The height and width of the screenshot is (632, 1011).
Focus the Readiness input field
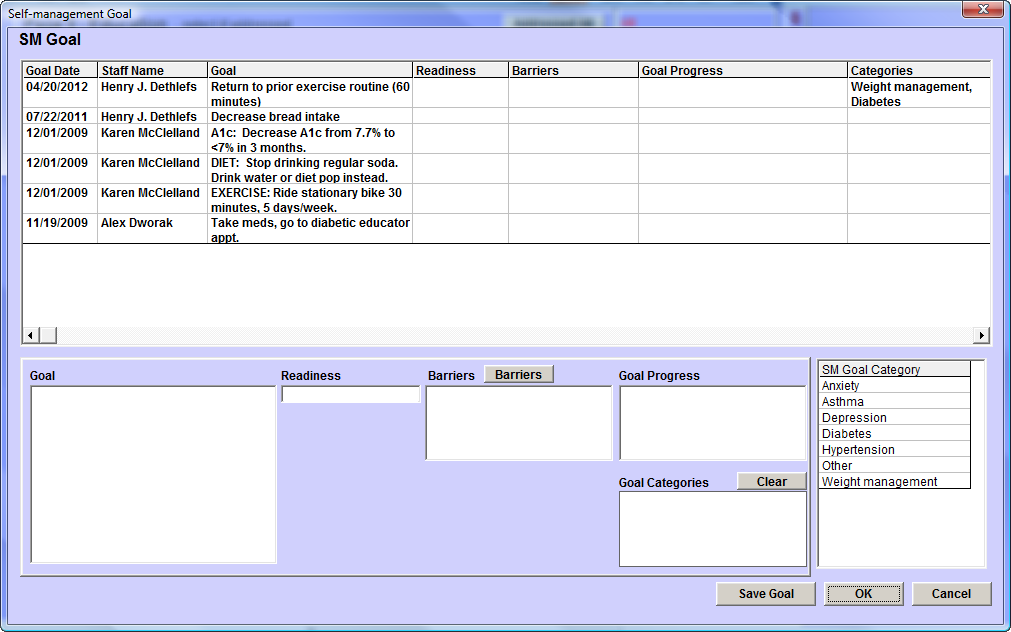(x=350, y=395)
